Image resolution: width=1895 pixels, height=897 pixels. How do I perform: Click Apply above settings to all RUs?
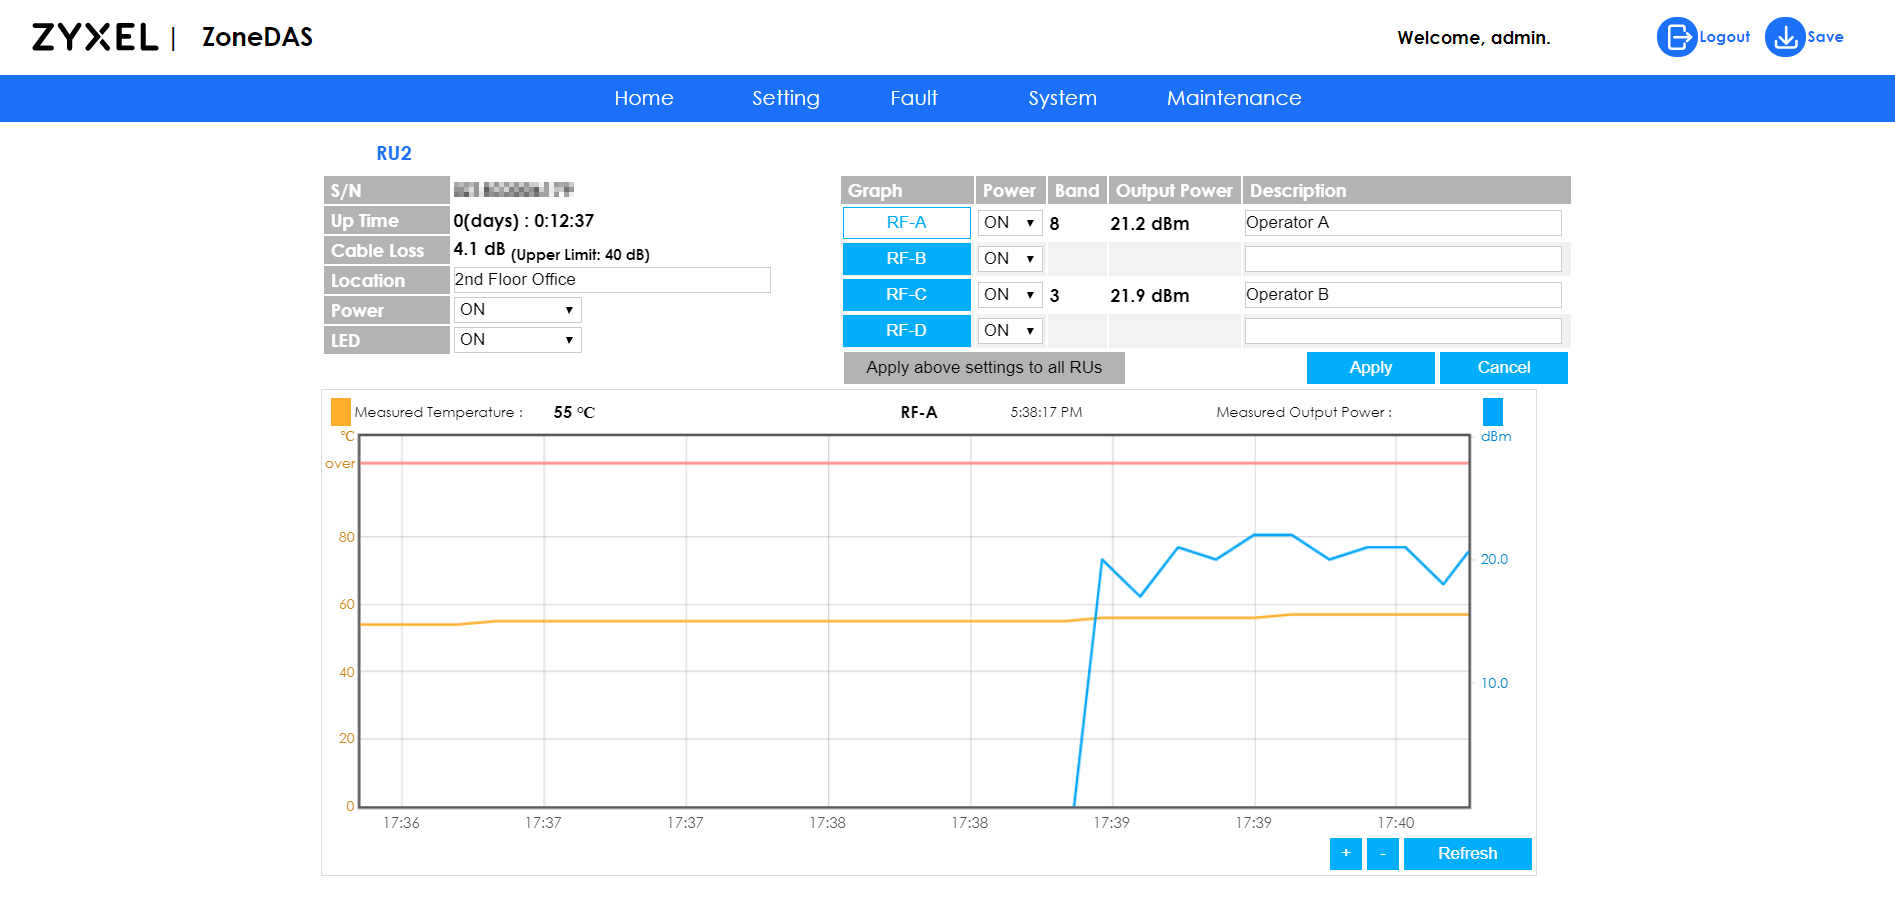(x=984, y=368)
